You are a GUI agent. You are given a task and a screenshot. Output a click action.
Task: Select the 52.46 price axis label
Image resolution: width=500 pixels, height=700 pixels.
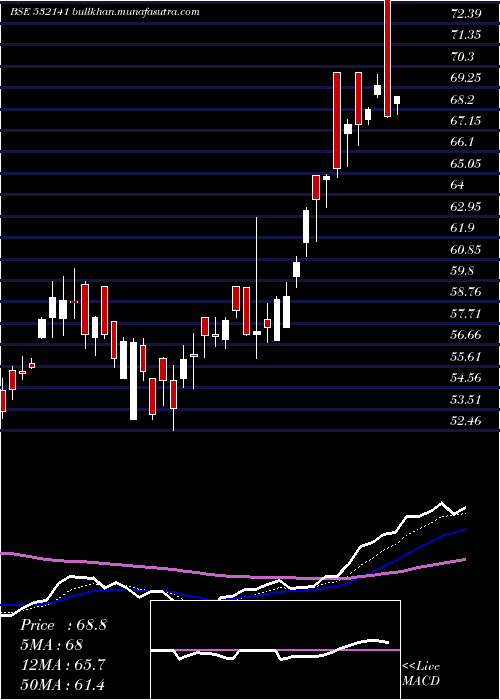click(x=466, y=421)
